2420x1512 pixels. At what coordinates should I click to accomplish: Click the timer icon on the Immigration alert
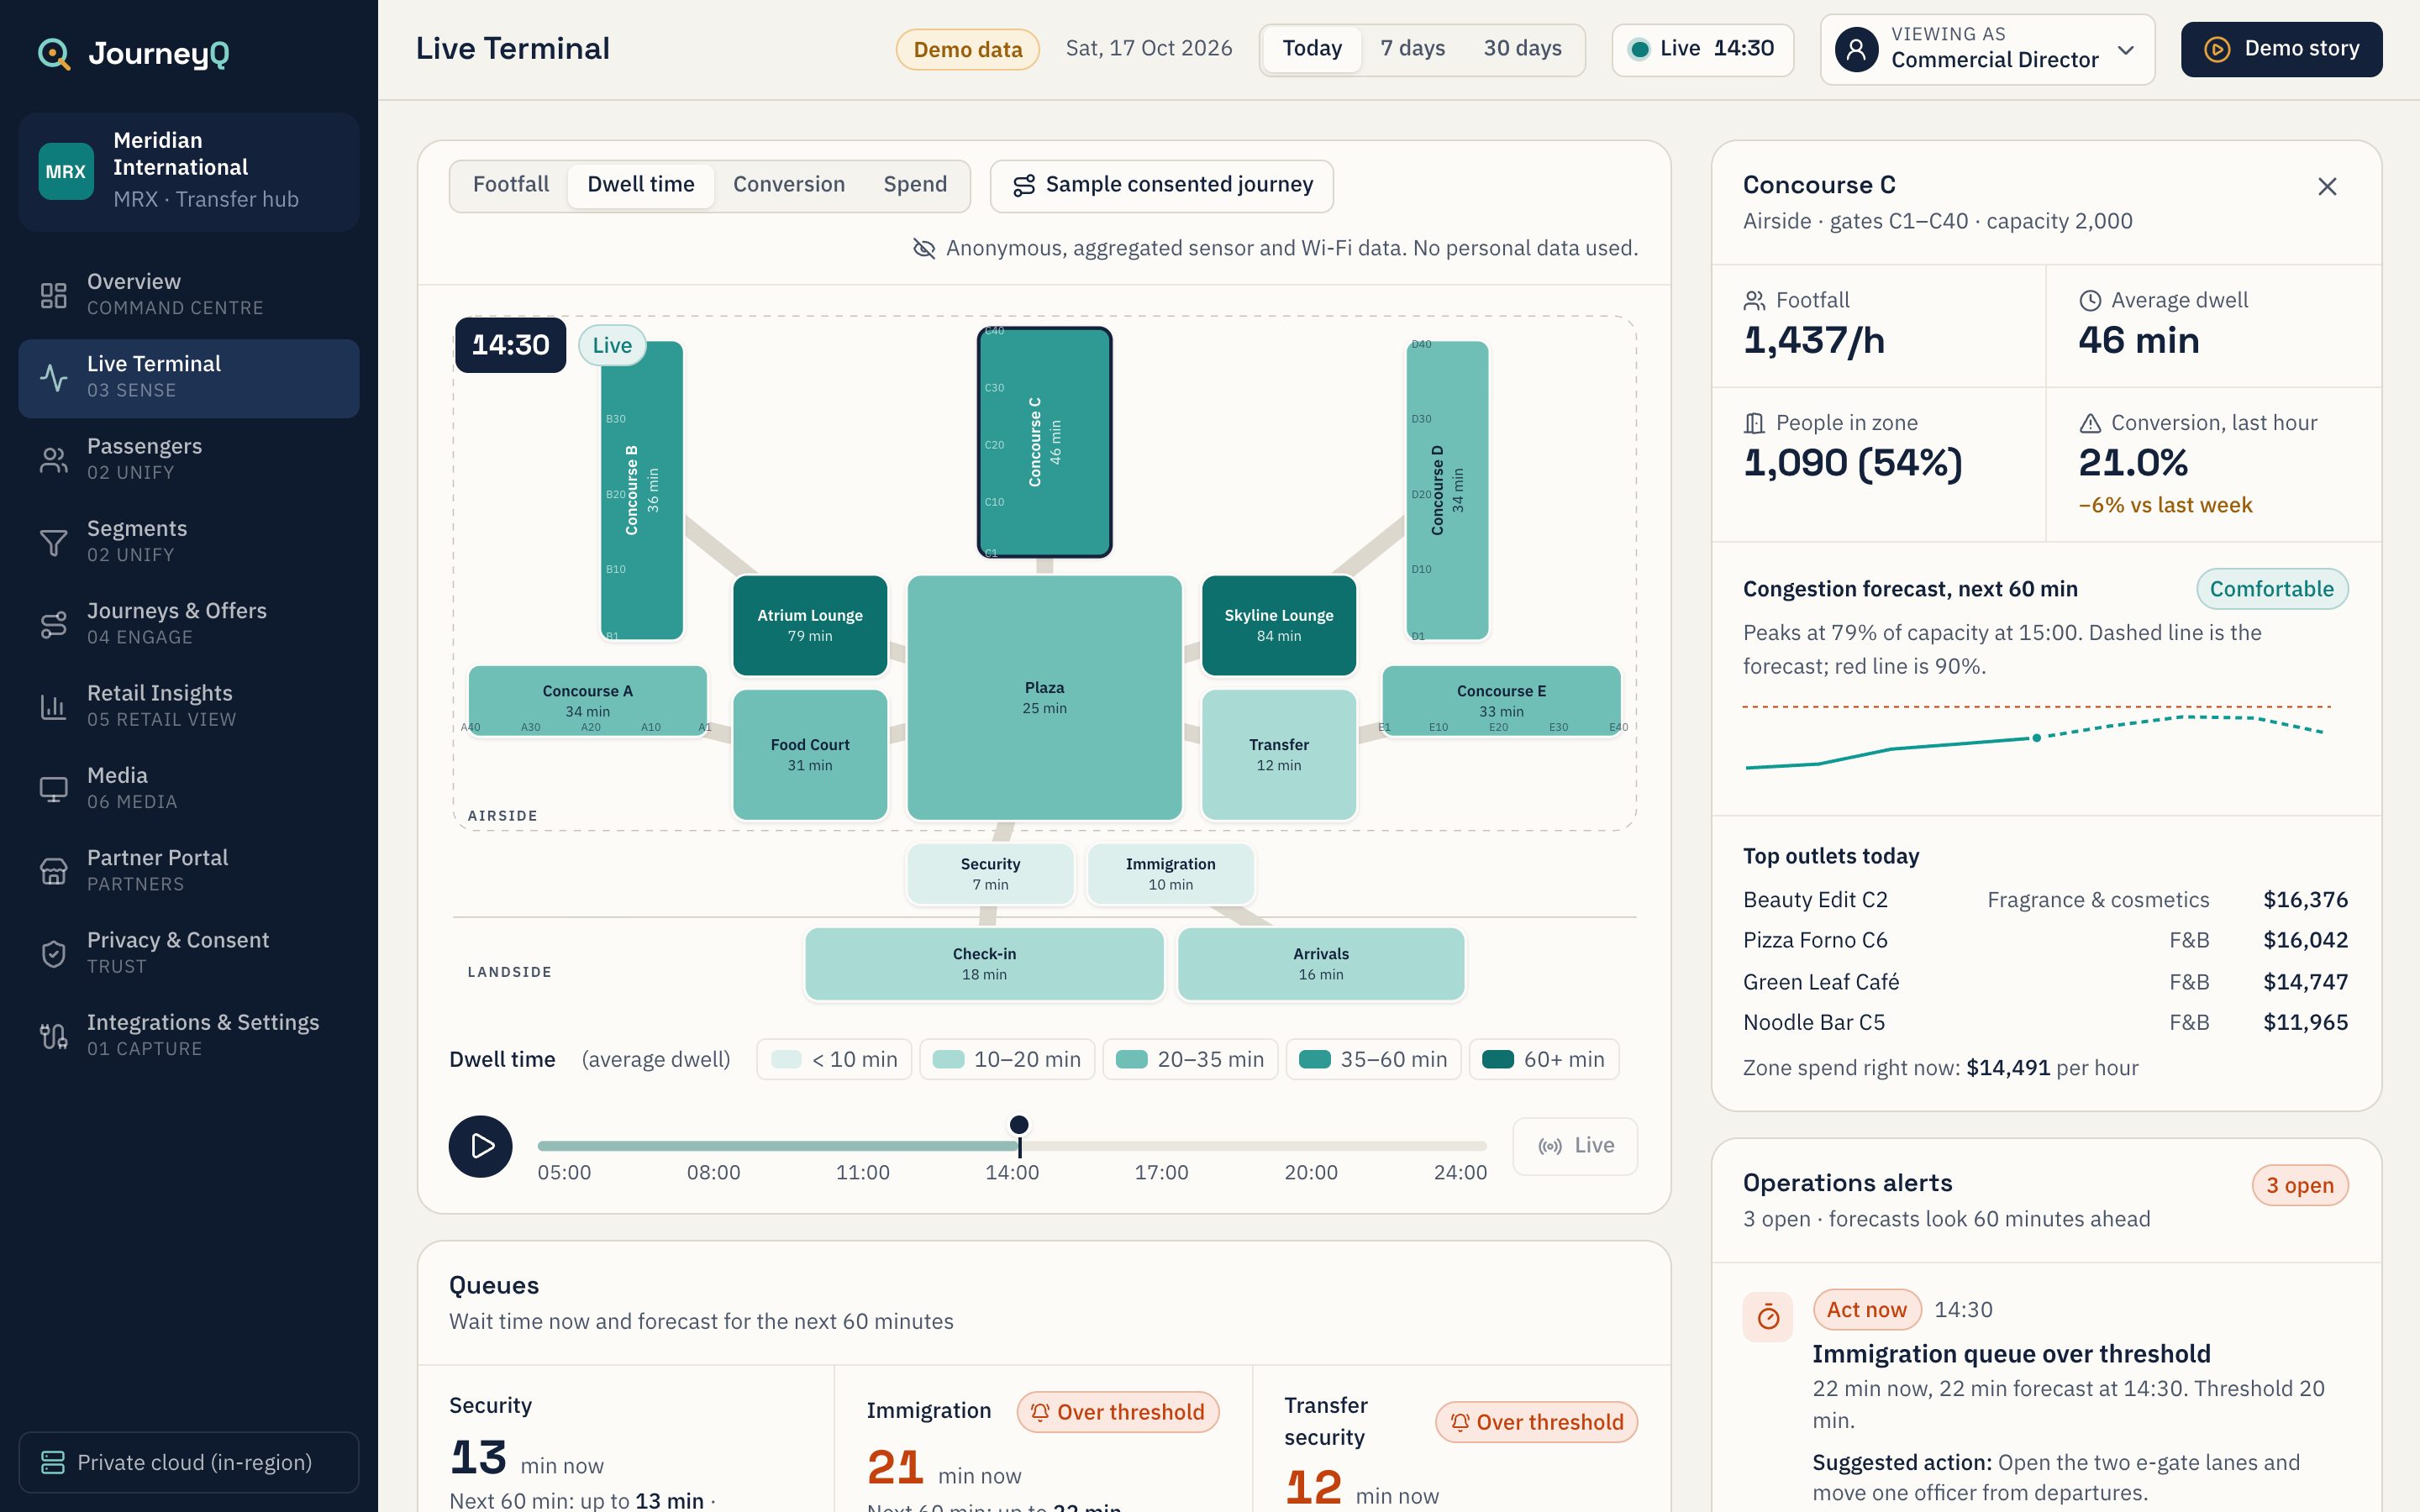point(1768,1317)
